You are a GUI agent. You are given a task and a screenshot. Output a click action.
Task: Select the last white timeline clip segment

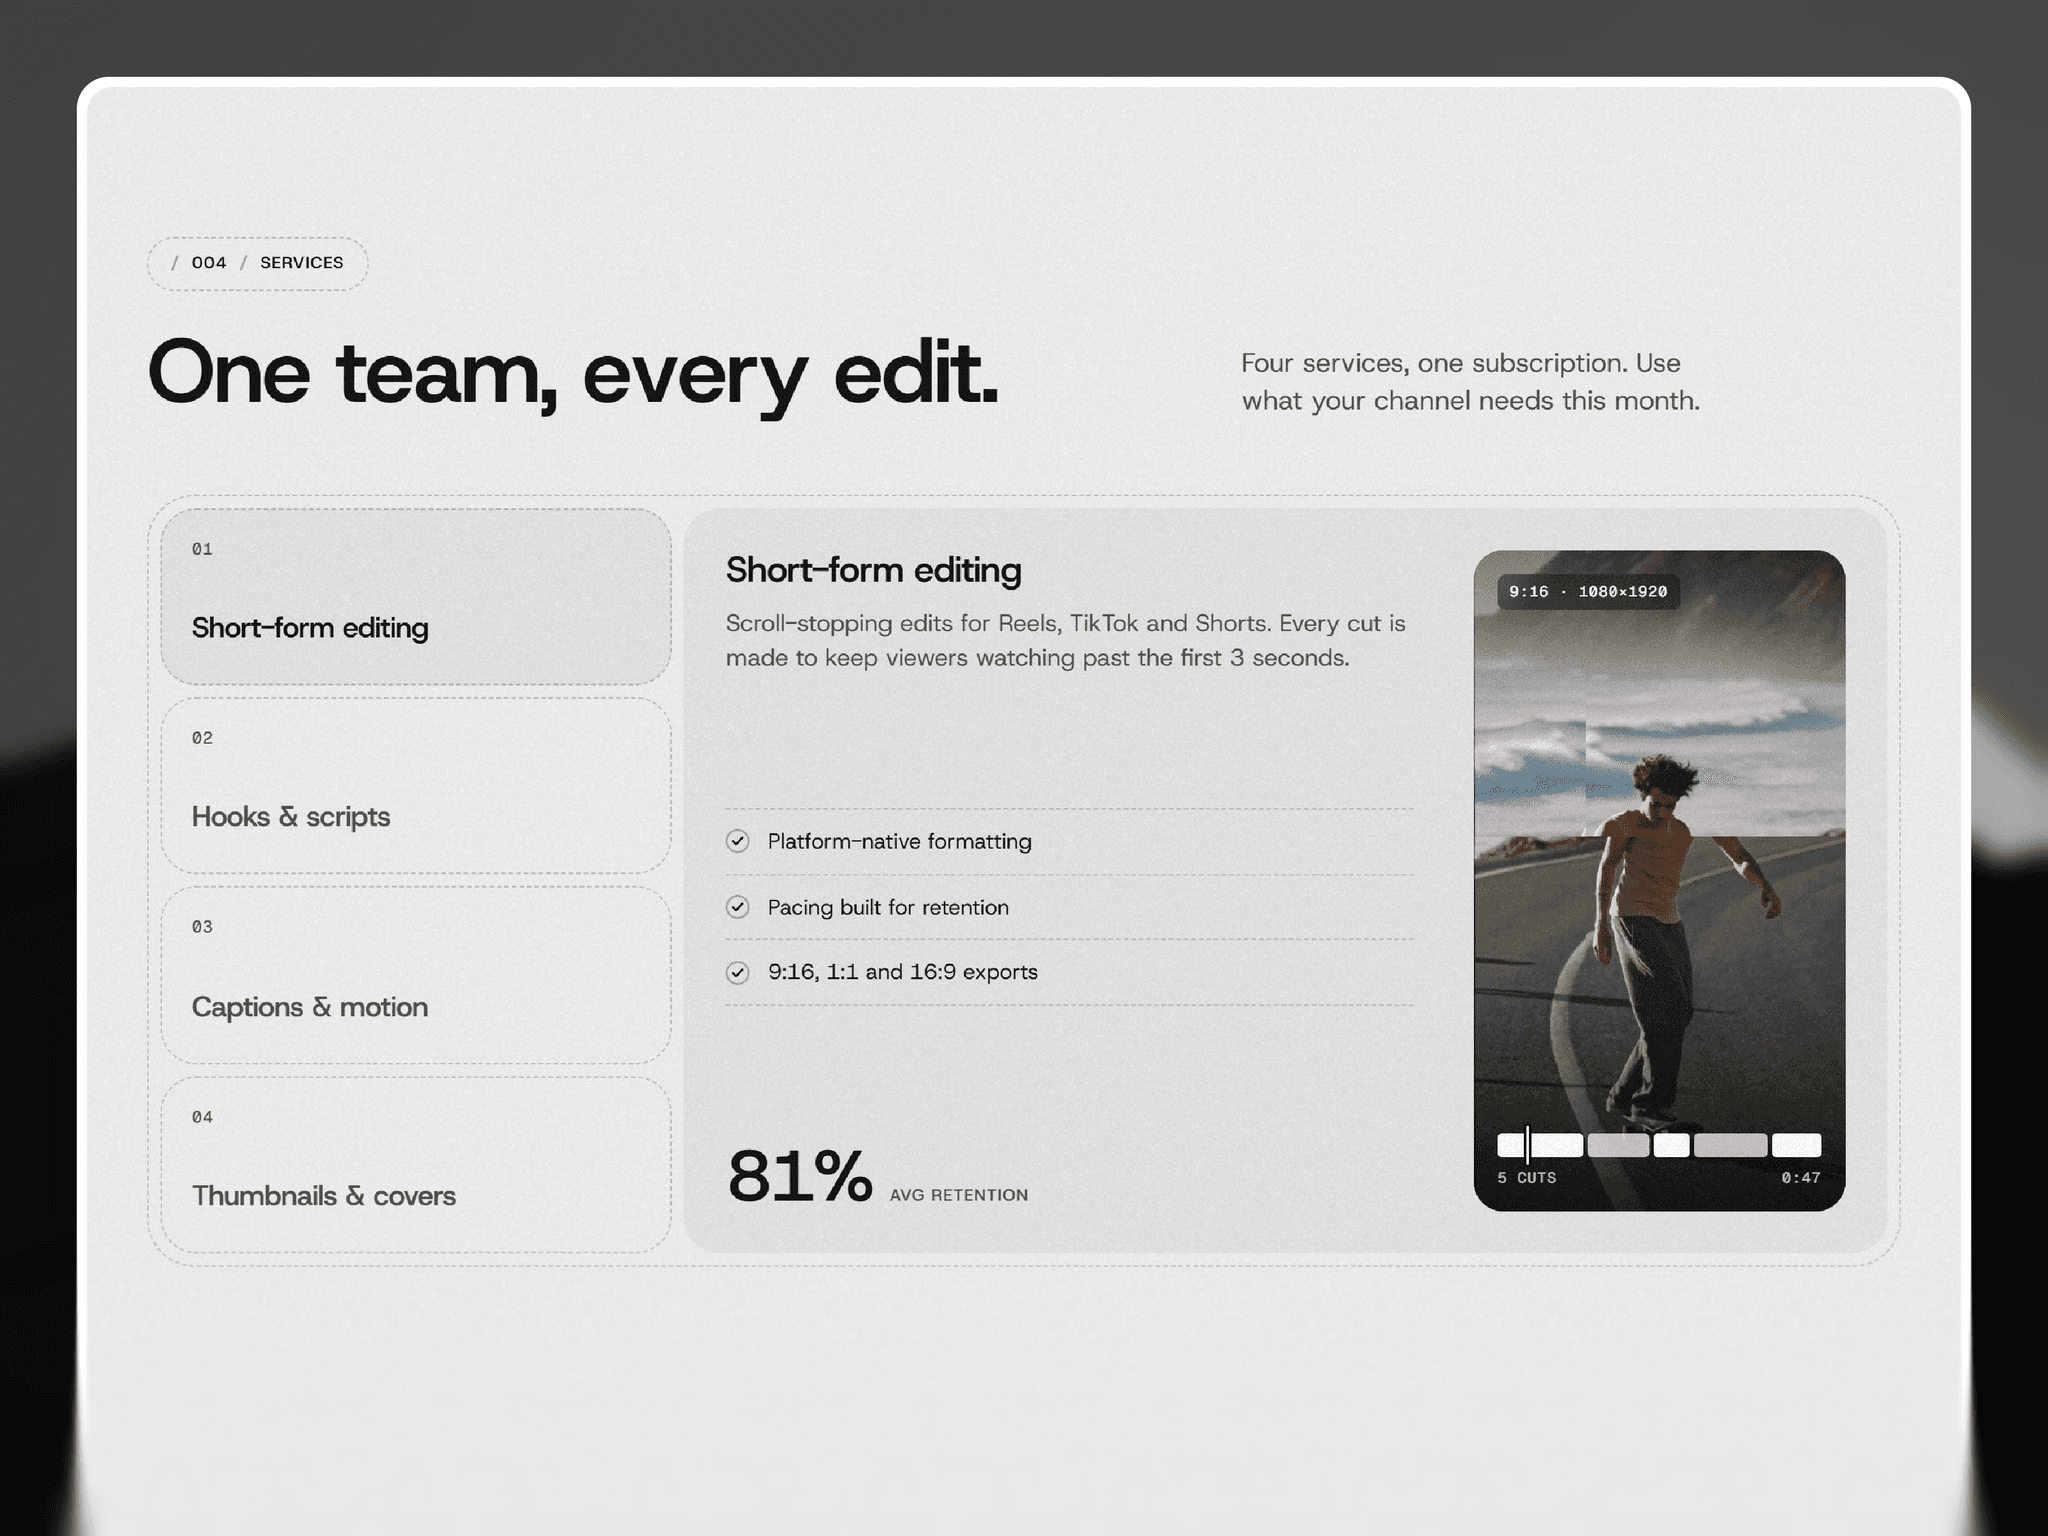(x=1796, y=1145)
